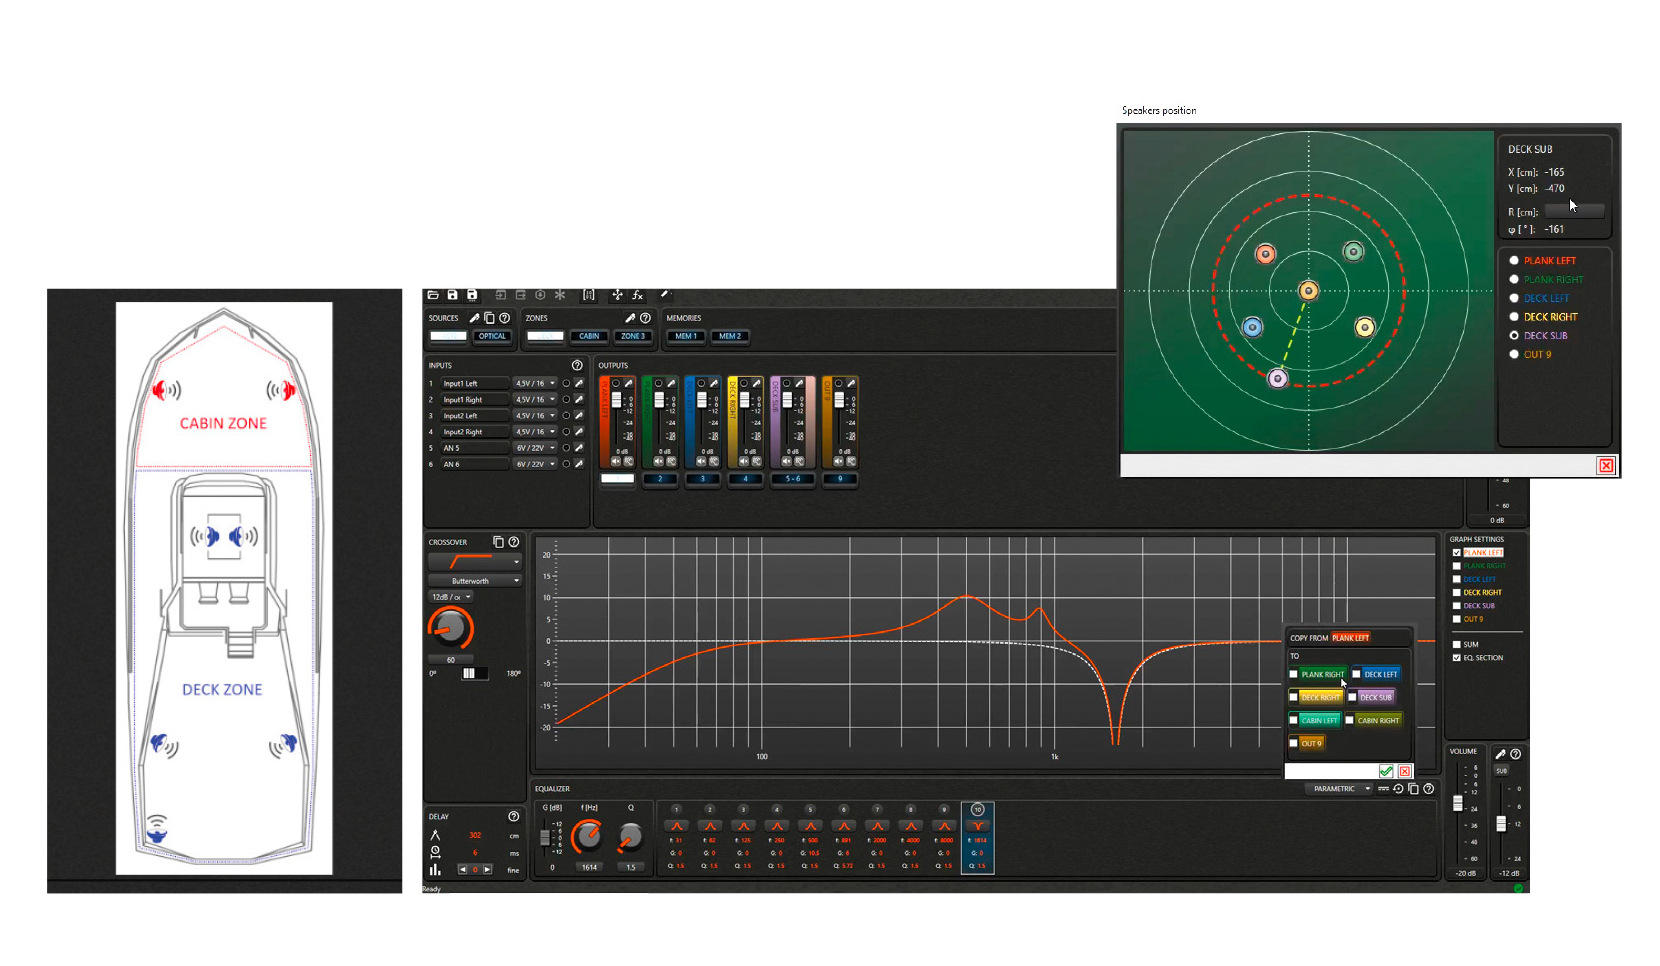Click the DECK RIGHT output fader
The height and width of the screenshot is (966, 1660).
click(x=744, y=400)
